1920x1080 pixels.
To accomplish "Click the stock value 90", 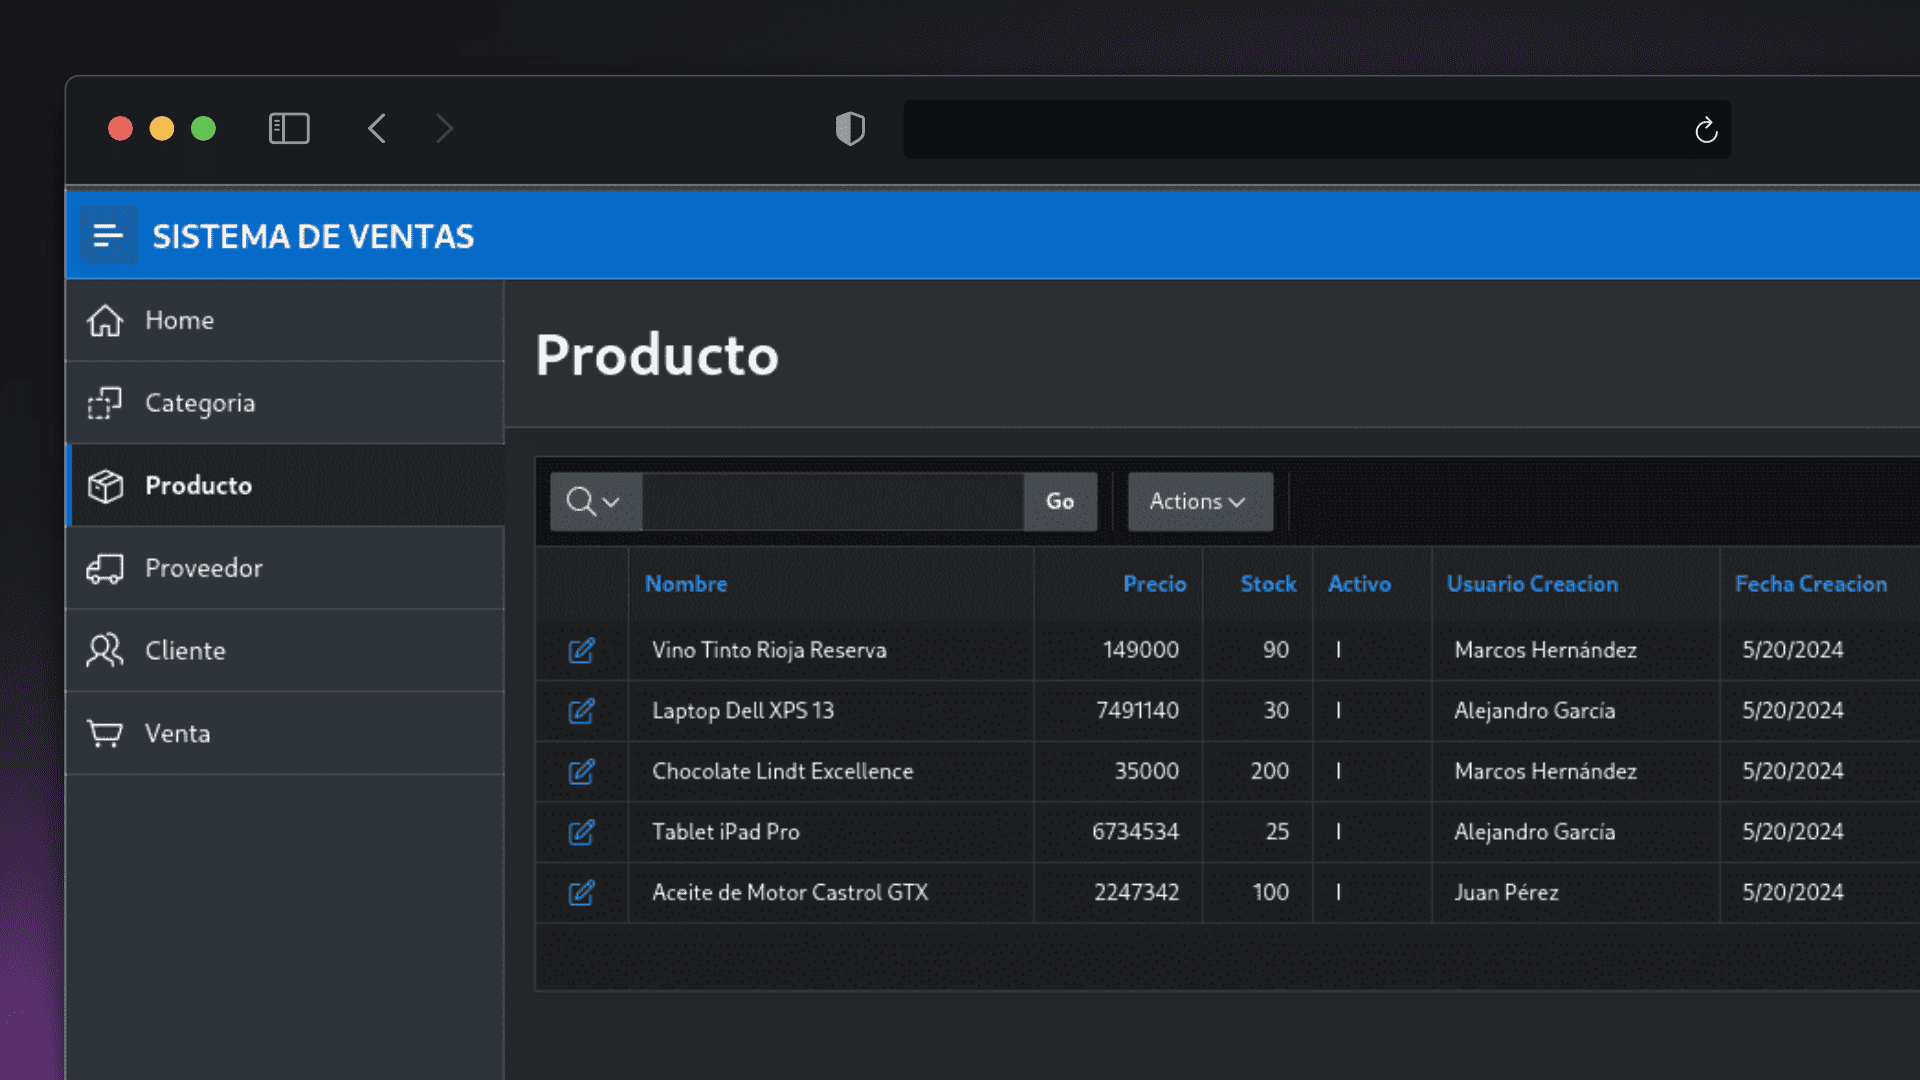I will (1276, 650).
